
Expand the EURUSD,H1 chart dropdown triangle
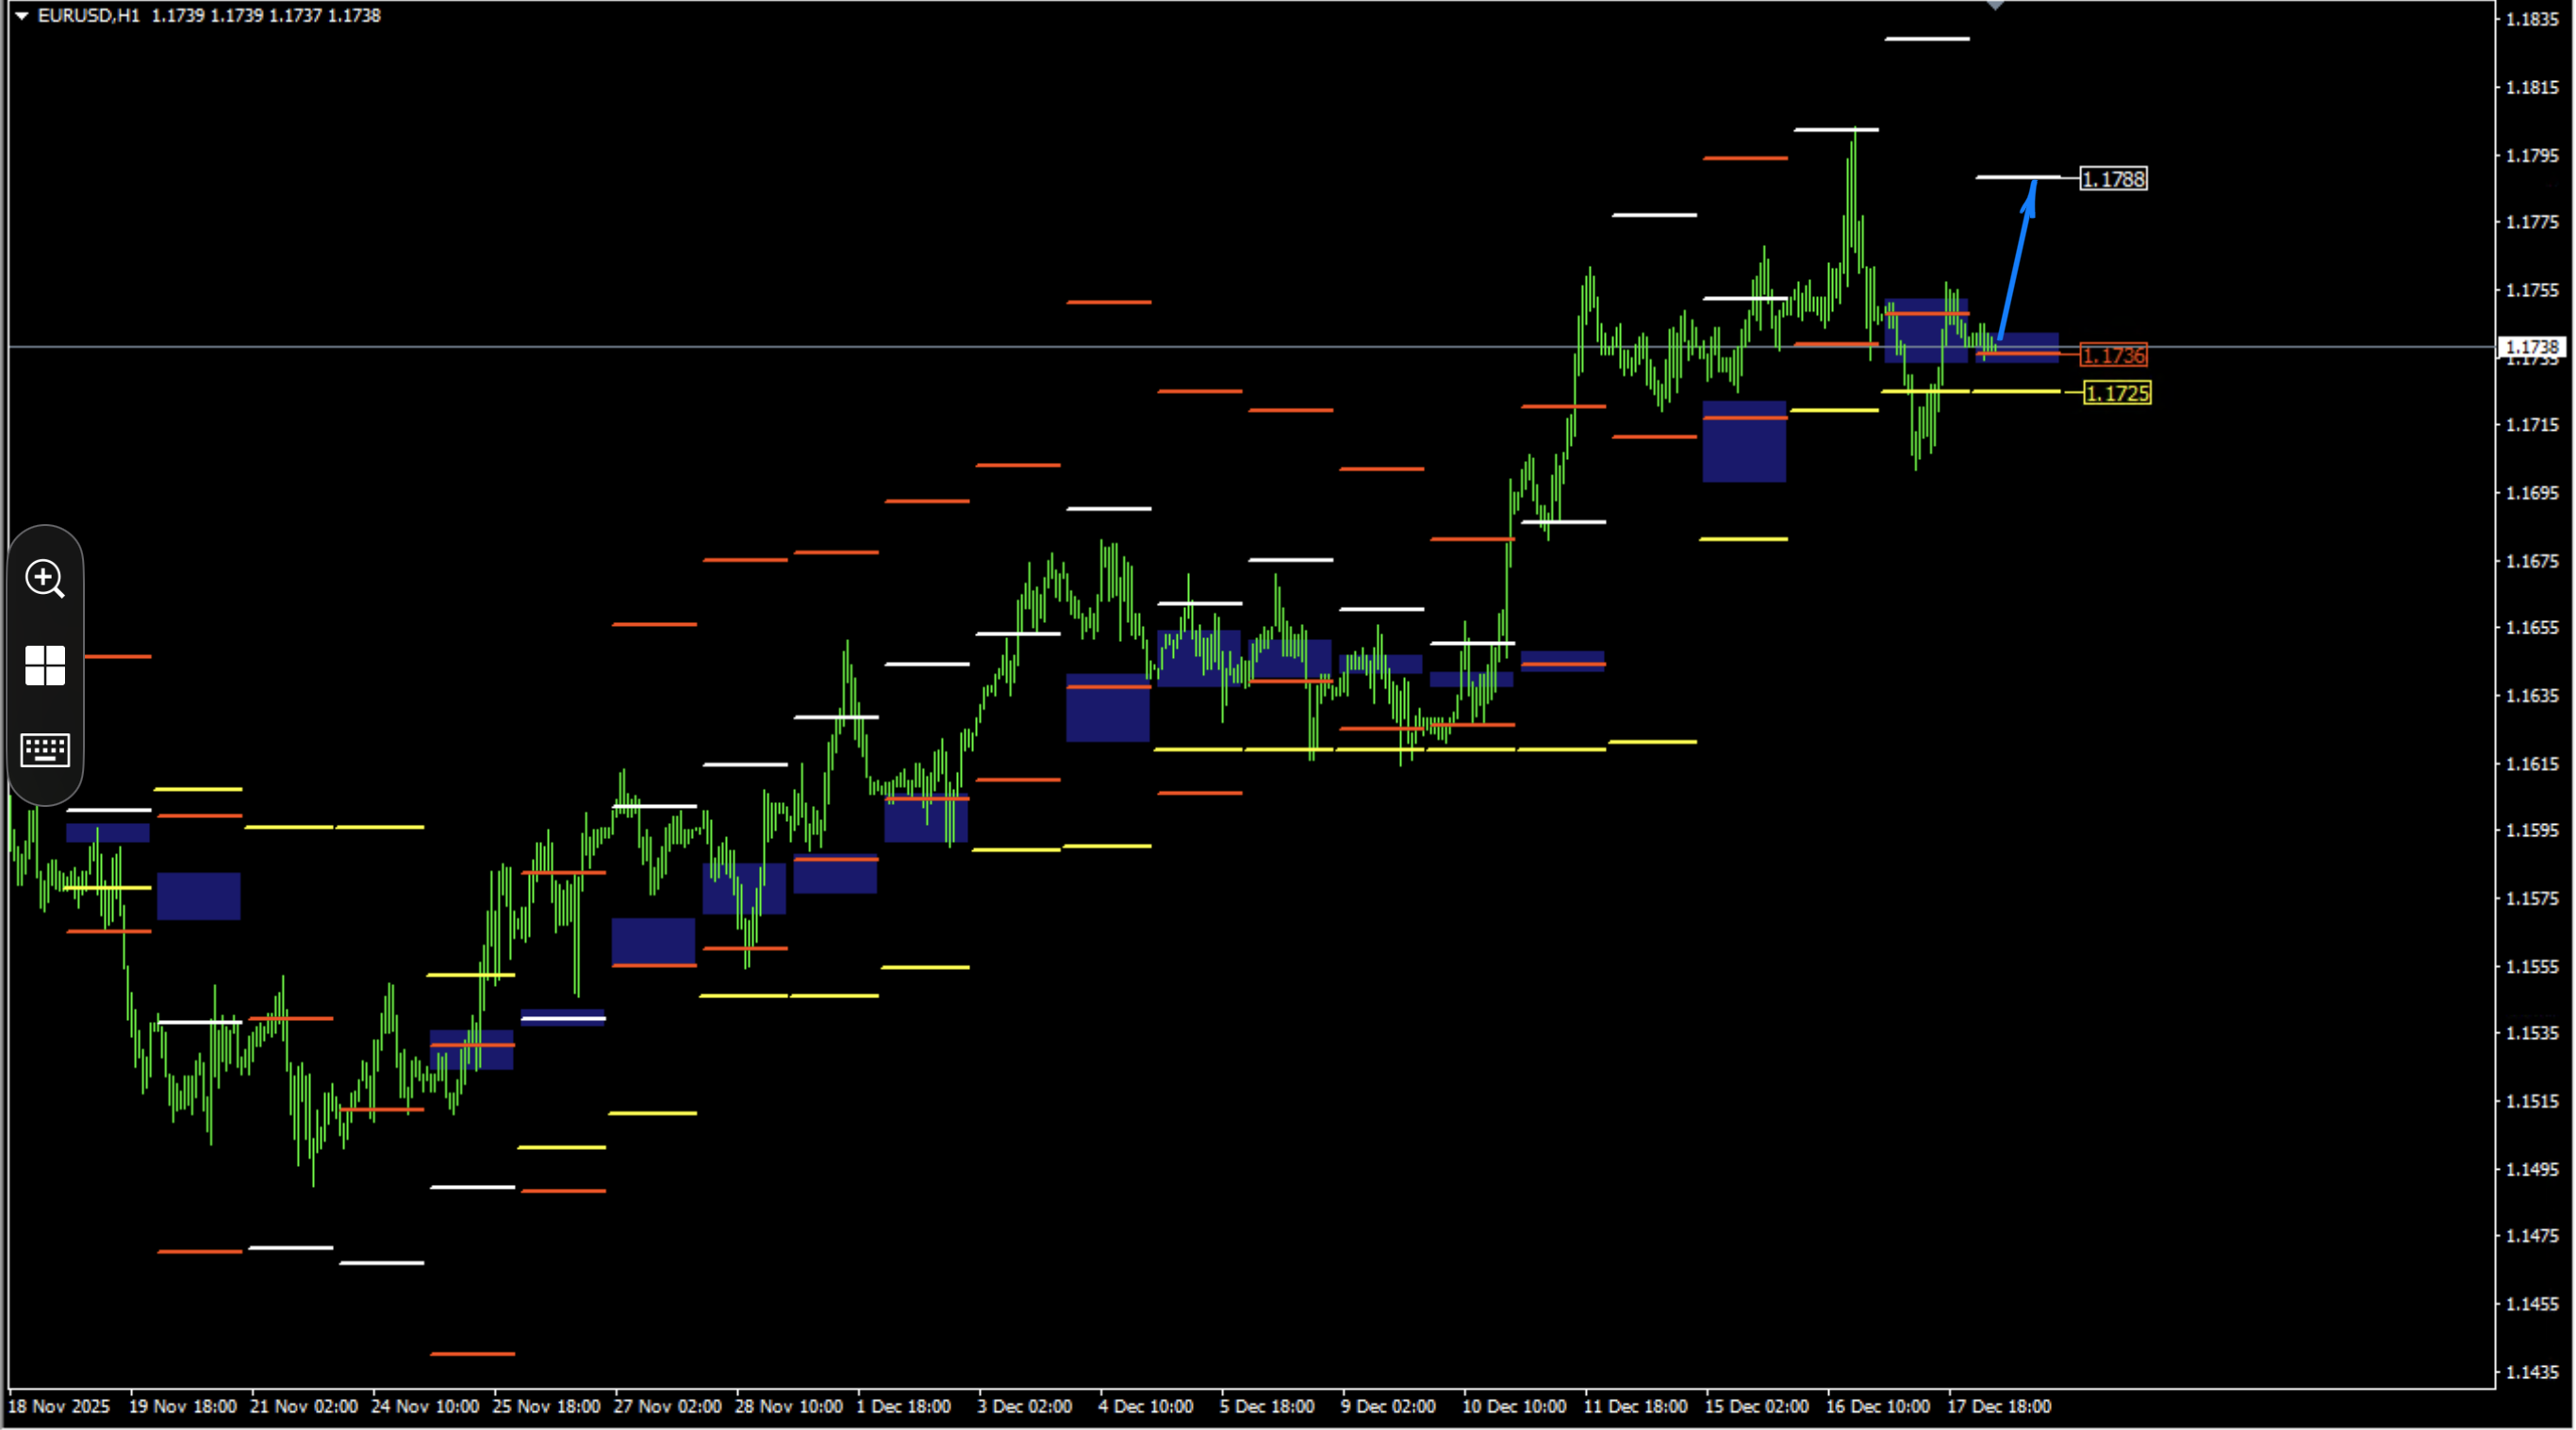pyautogui.click(x=21, y=16)
